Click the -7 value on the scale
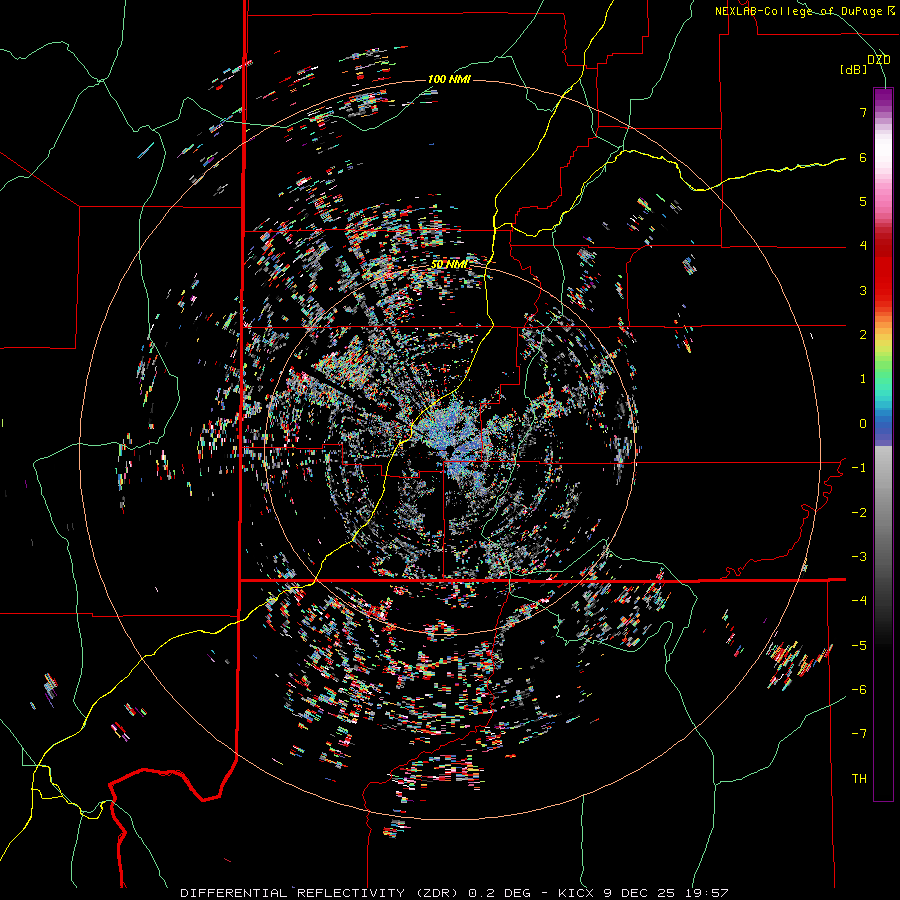Image resolution: width=900 pixels, height=900 pixels. click(859, 734)
